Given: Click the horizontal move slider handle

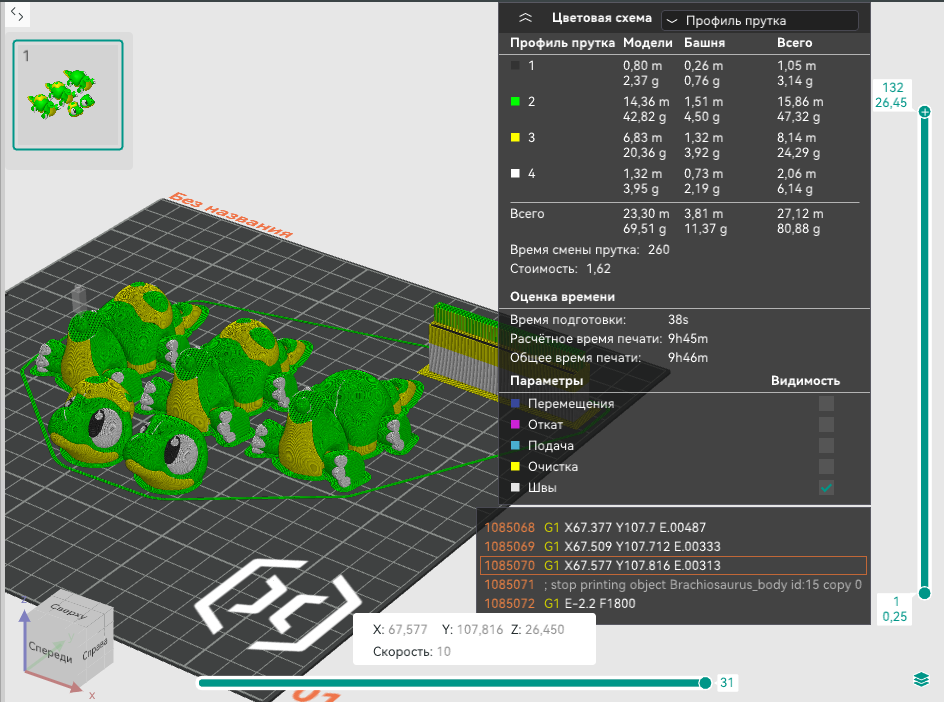Looking at the screenshot, I should [x=706, y=683].
